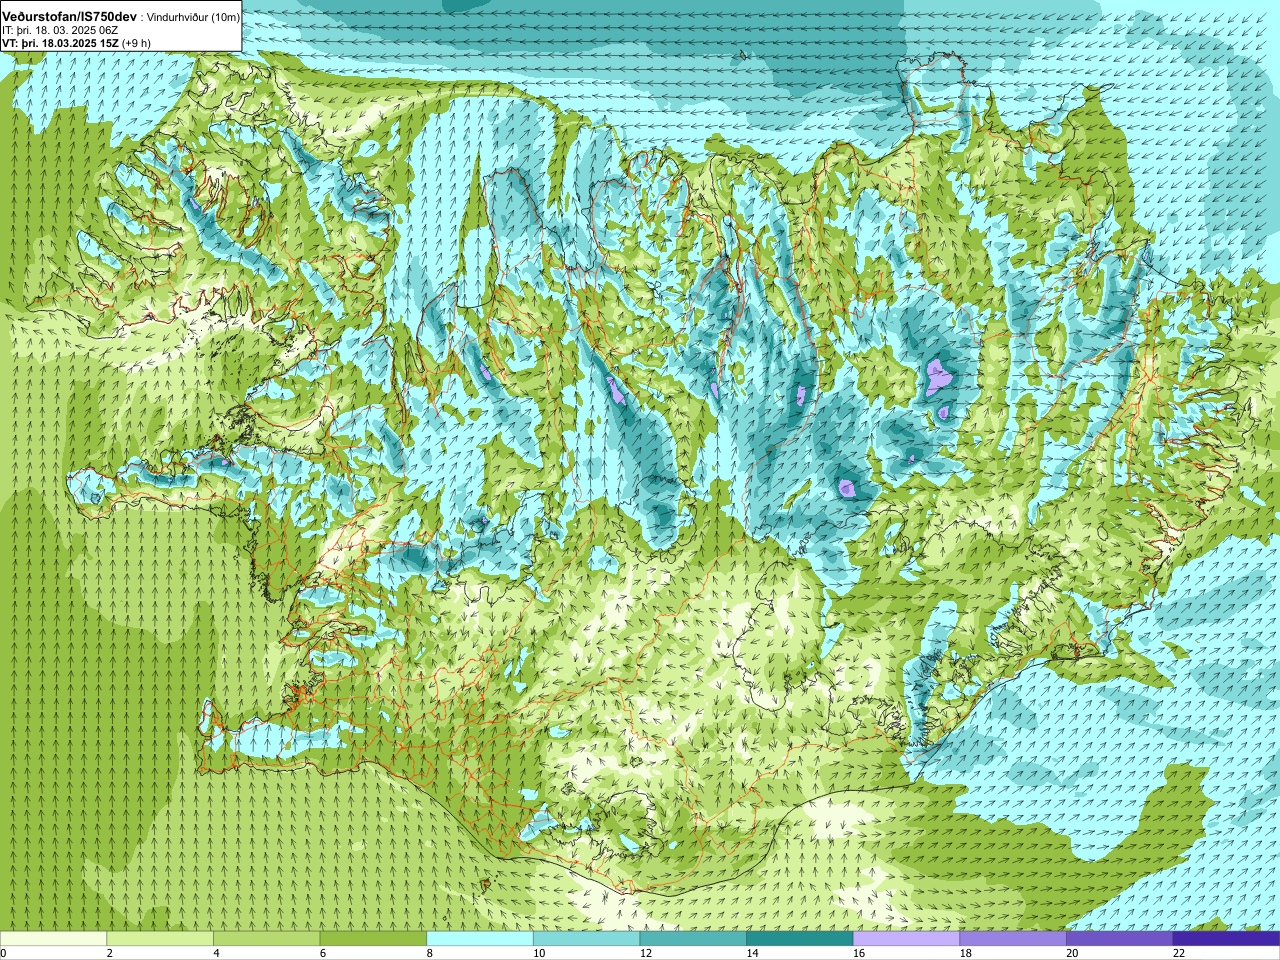Click the legend scale label "0"
This screenshot has width=1280, height=960.
click(3, 953)
